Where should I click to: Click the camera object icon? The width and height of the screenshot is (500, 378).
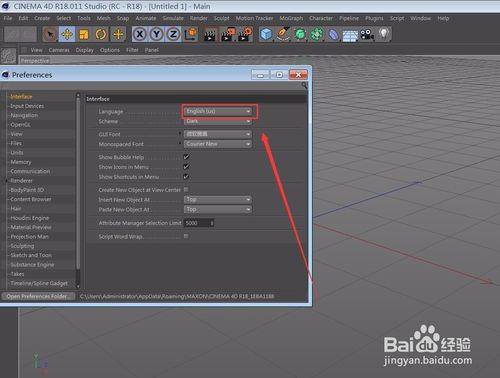click(367, 34)
